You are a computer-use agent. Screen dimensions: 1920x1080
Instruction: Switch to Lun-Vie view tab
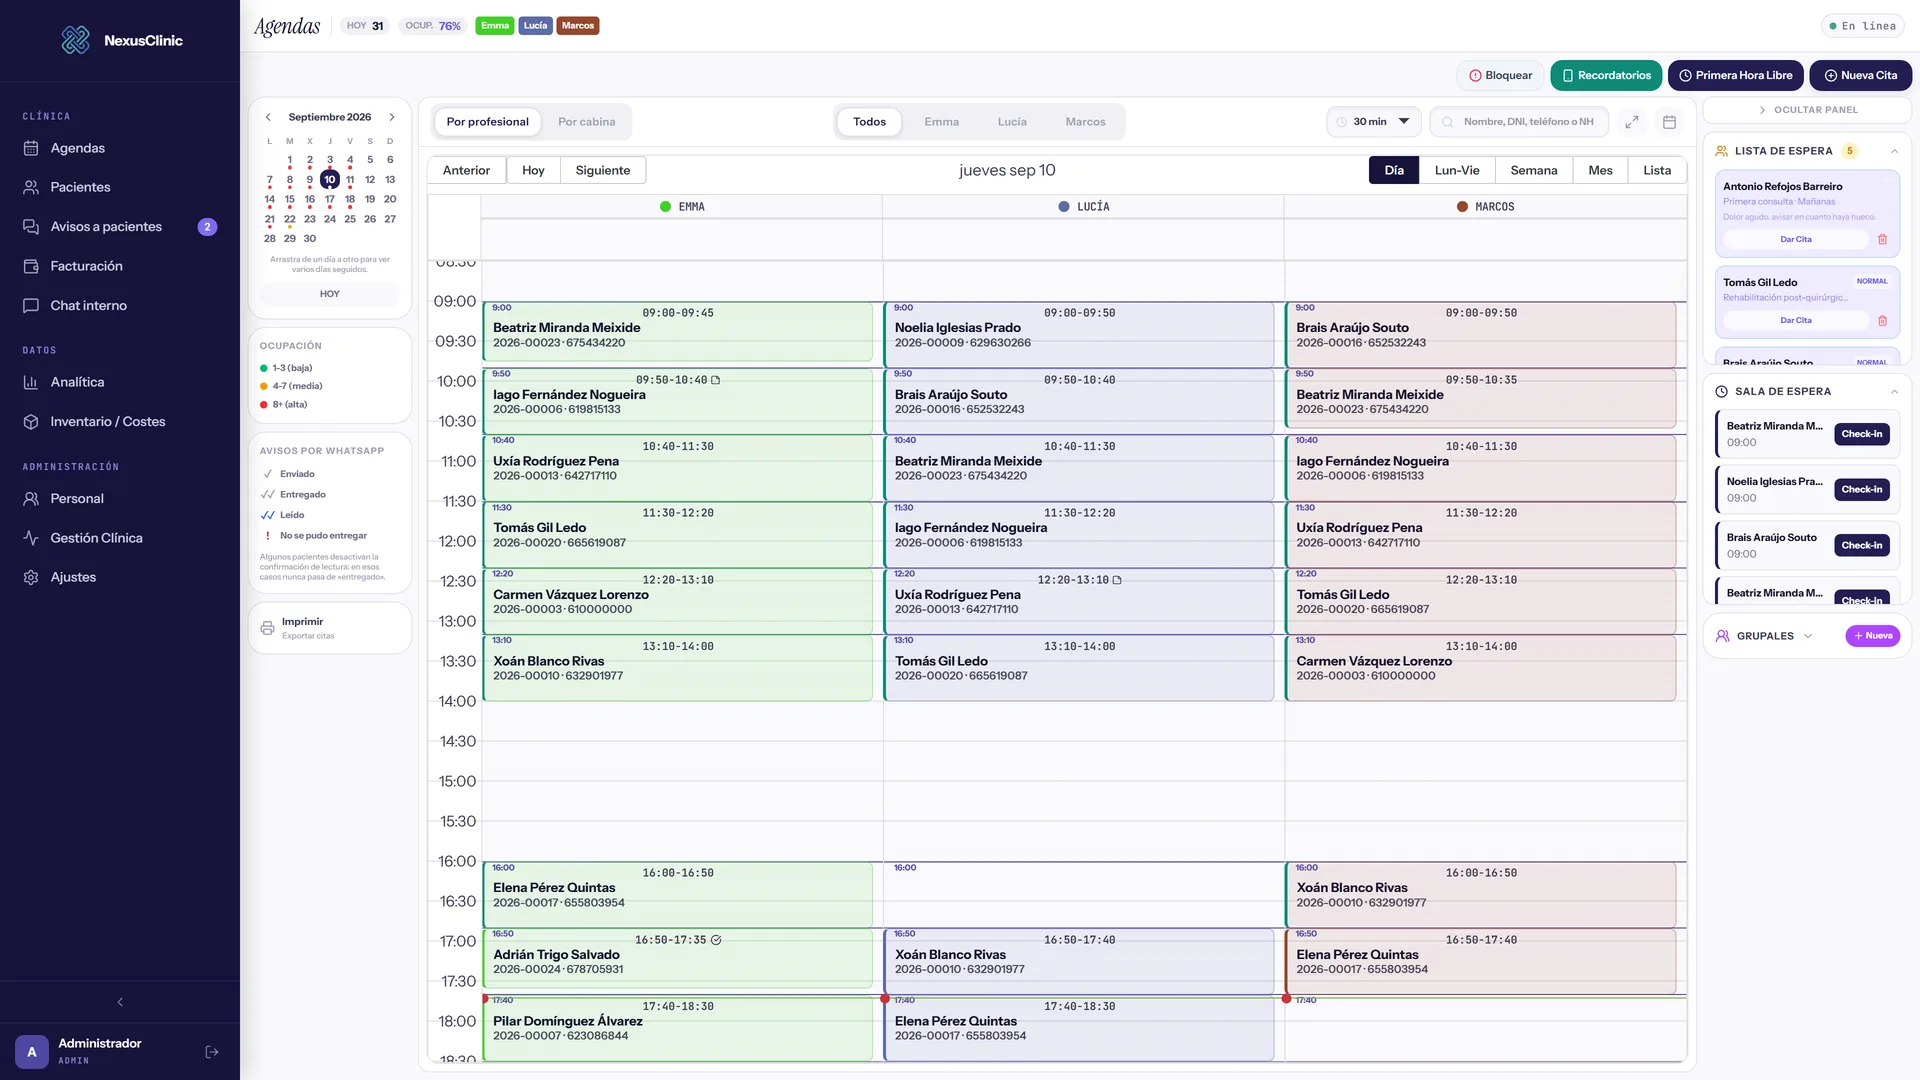click(x=1456, y=170)
